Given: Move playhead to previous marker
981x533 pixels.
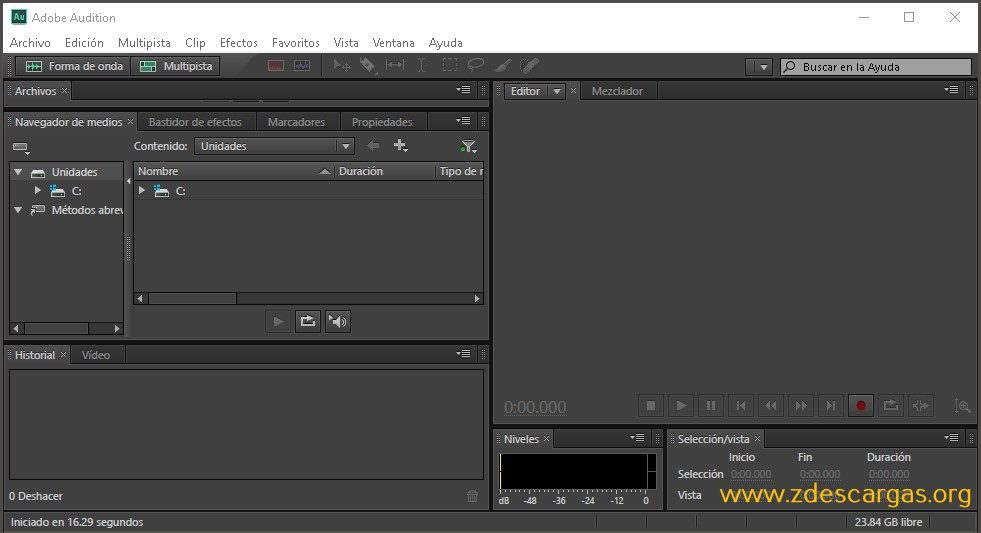Looking at the screenshot, I should pyautogui.click(x=741, y=406).
